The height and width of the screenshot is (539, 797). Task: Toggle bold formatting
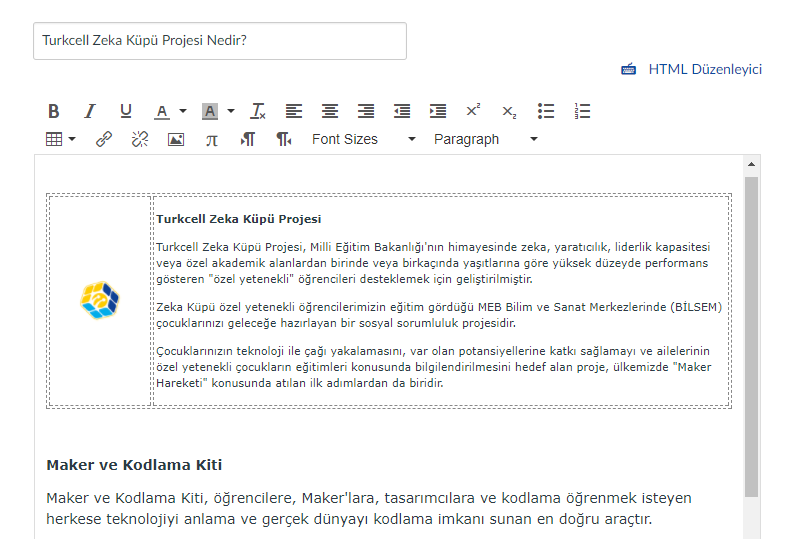pyautogui.click(x=53, y=111)
